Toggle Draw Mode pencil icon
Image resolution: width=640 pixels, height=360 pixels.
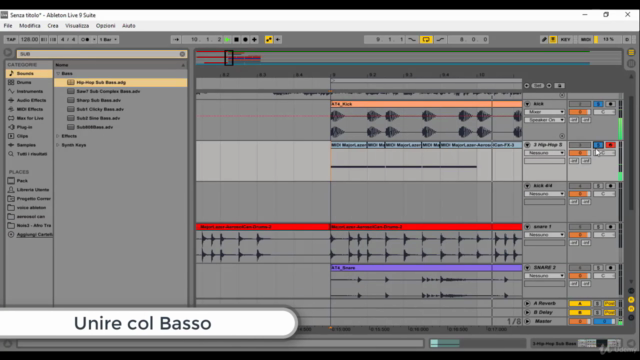pos(544,40)
